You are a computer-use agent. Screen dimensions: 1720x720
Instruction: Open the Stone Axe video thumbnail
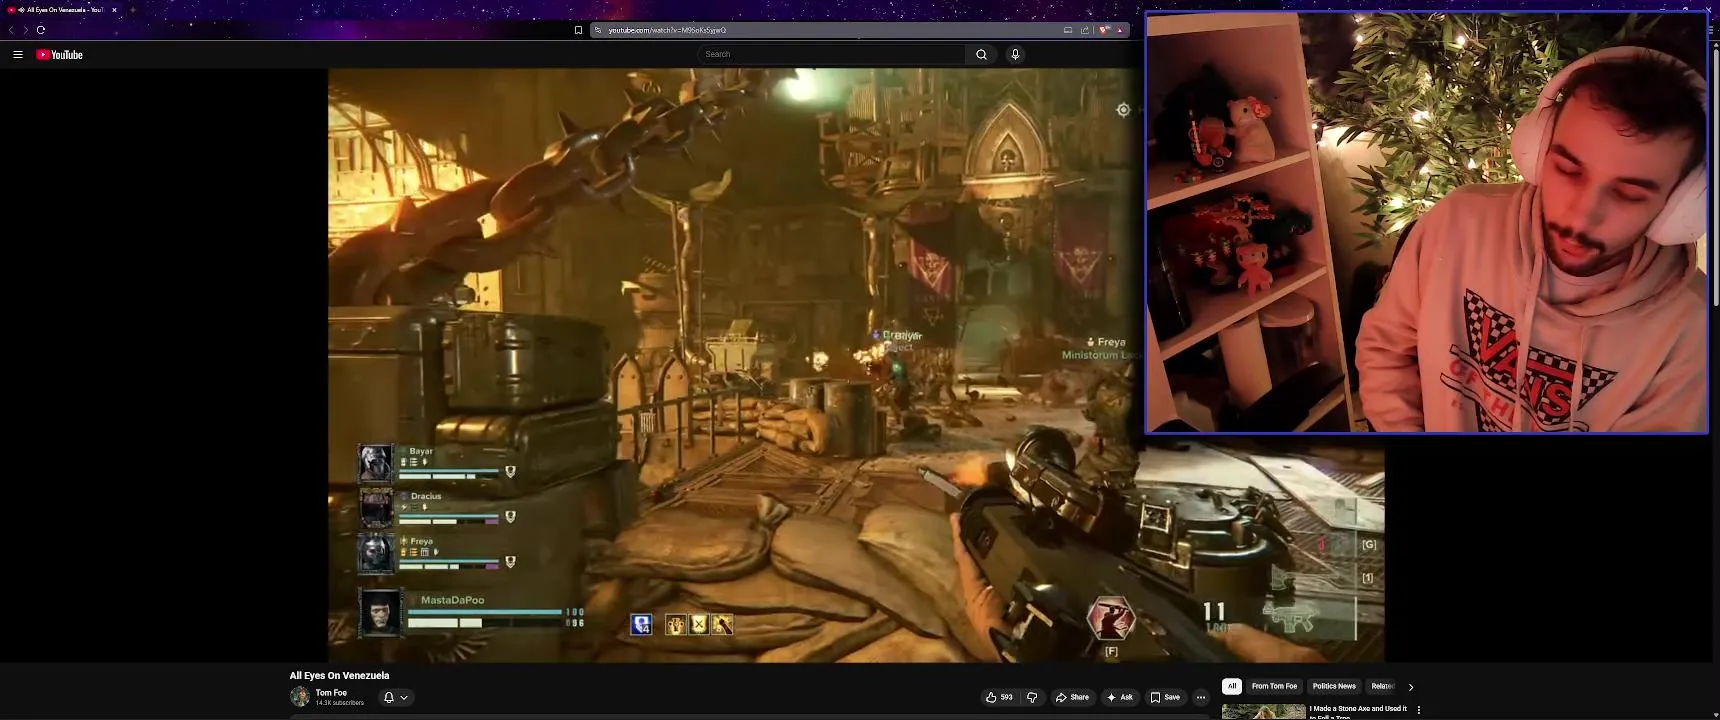point(1263,712)
